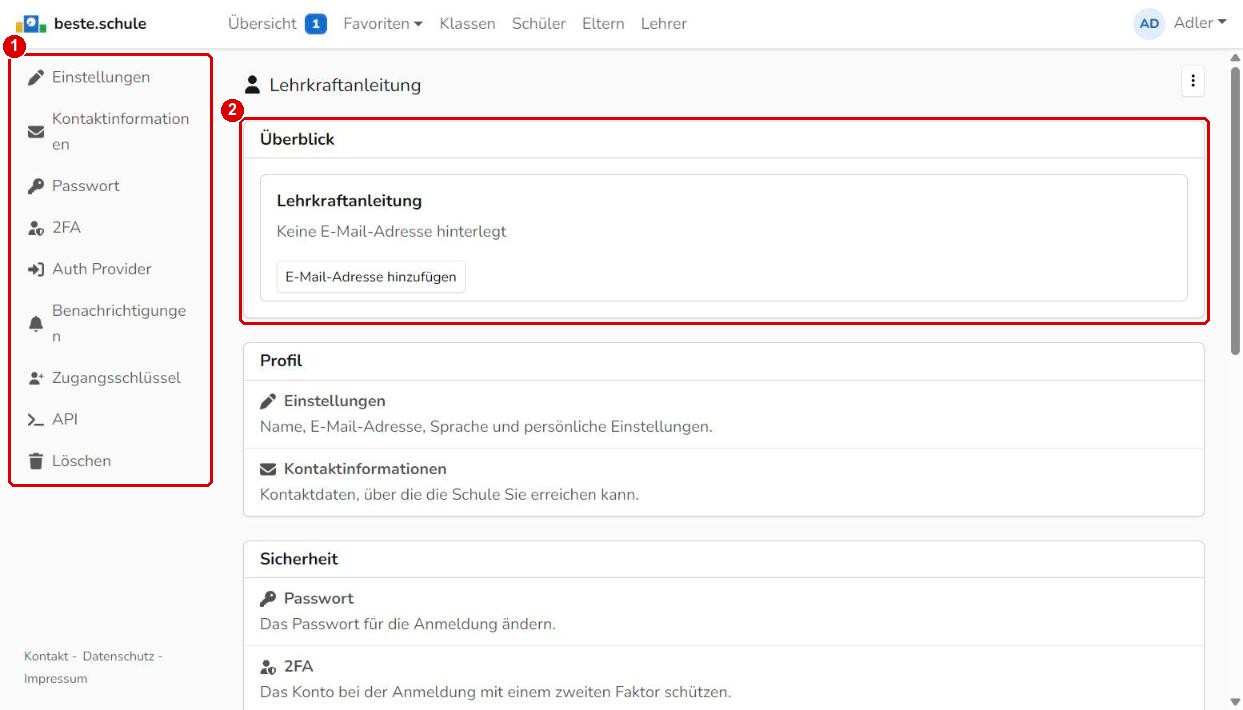Click the AD avatar badge
The width and height of the screenshot is (1243, 710).
[x=1151, y=24]
